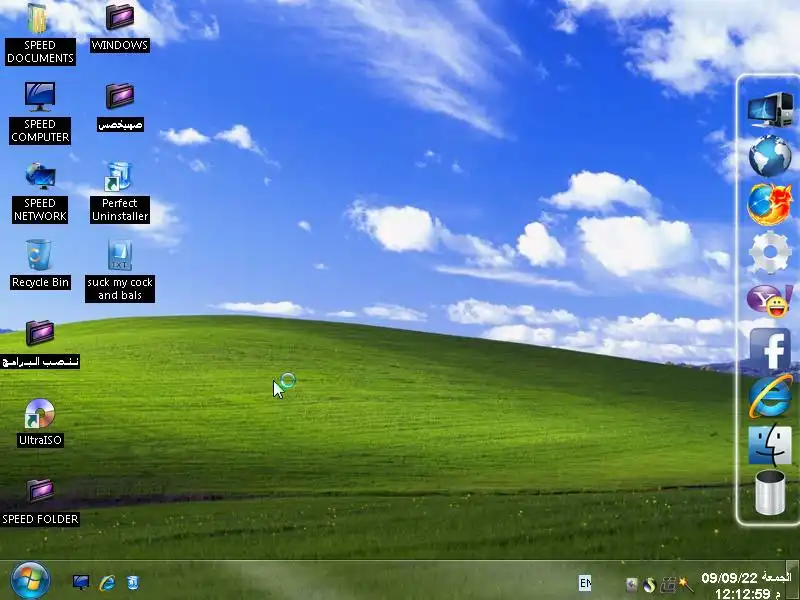Launch the UltraISO desktop shortcut
This screenshot has width=800, height=600.
coord(40,422)
